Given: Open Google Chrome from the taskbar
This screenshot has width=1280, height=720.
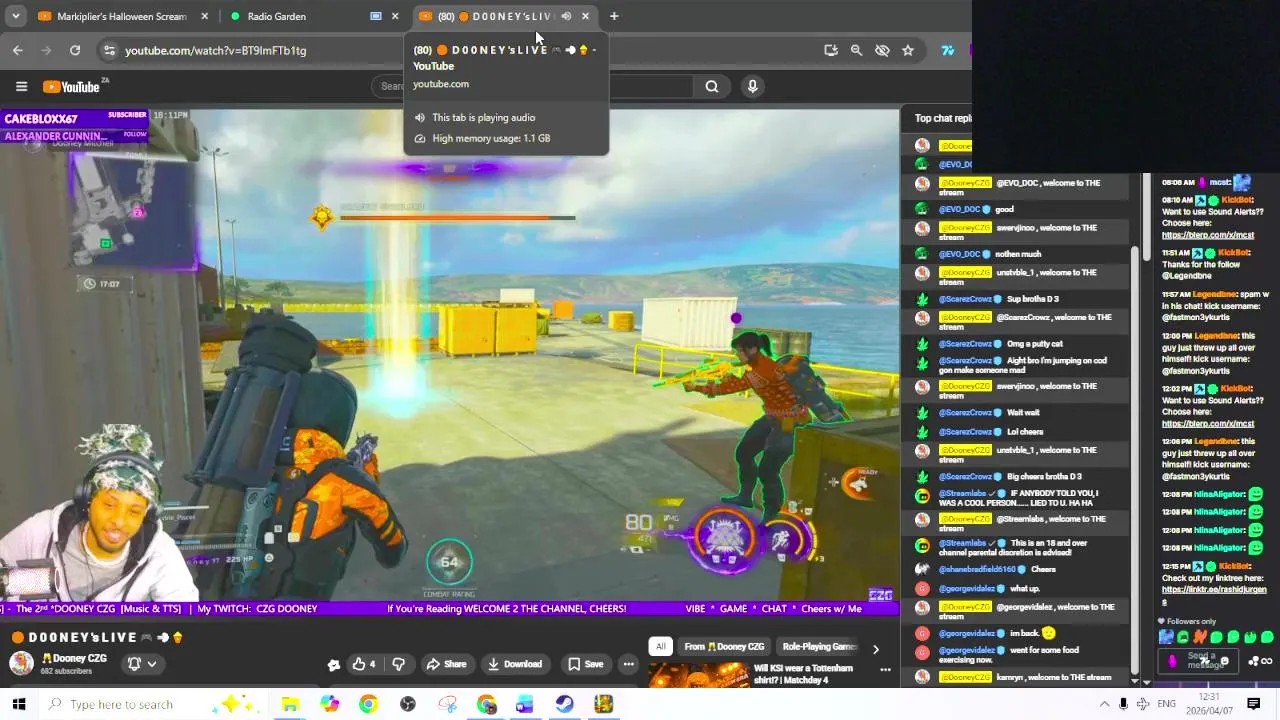Looking at the screenshot, I should click(x=369, y=704).
